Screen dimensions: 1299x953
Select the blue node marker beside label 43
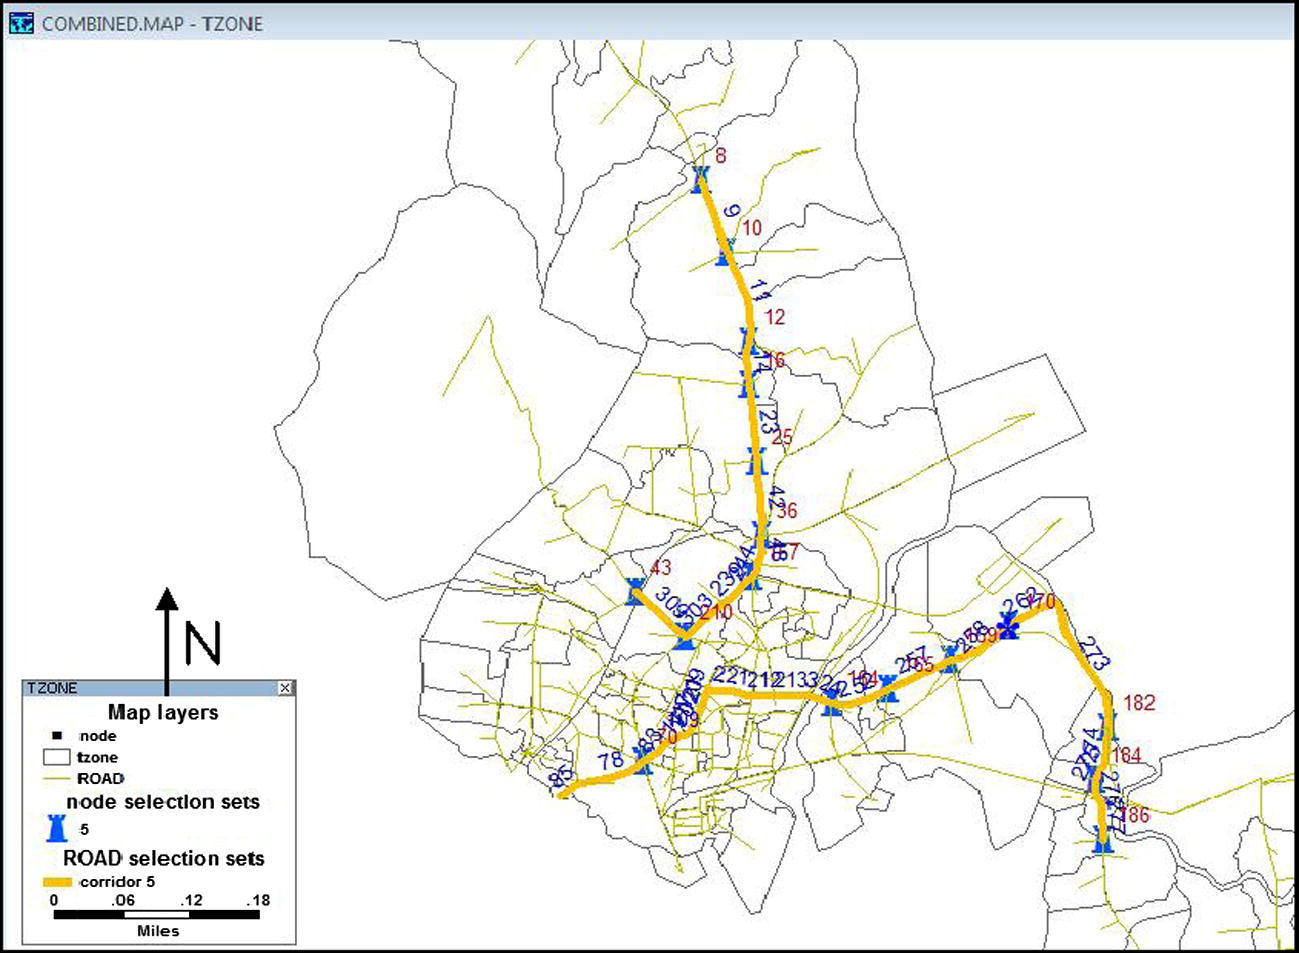coord(634,591)
